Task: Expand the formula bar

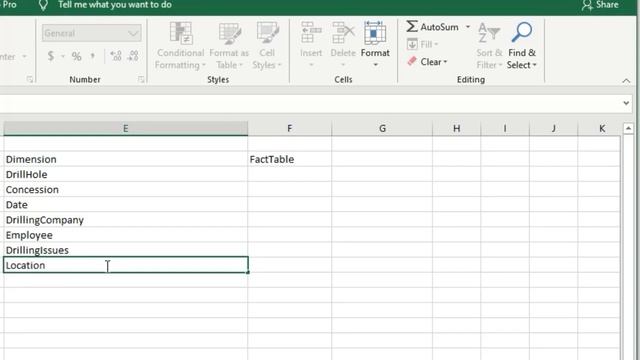Action: [626, 103]
